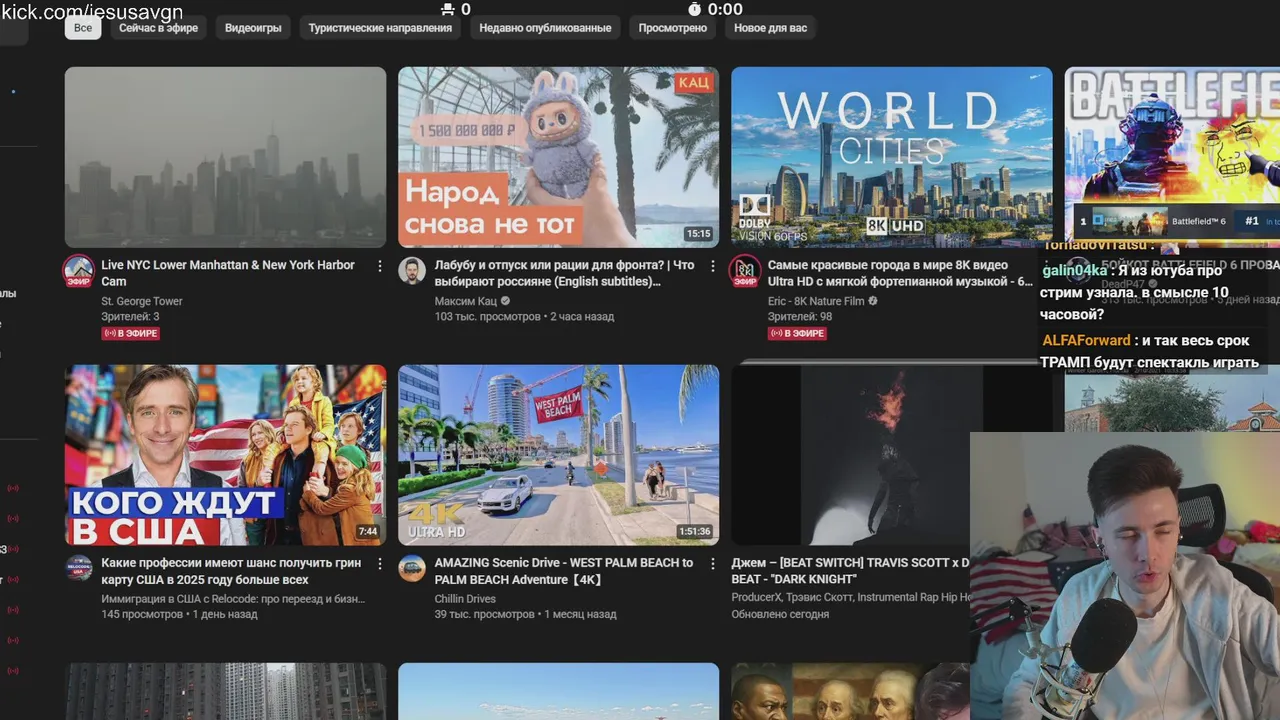Image resolution: width=1280 pixels, height=720 pixels.
Task: Select the "Видеоигры" filter chip
Action: point(253,28)
